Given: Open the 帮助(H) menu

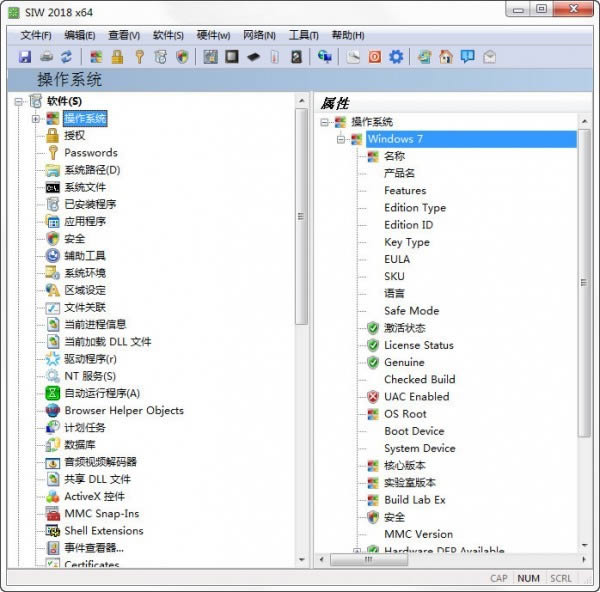Looking at the screenshot, I should [x=348, y=36].
